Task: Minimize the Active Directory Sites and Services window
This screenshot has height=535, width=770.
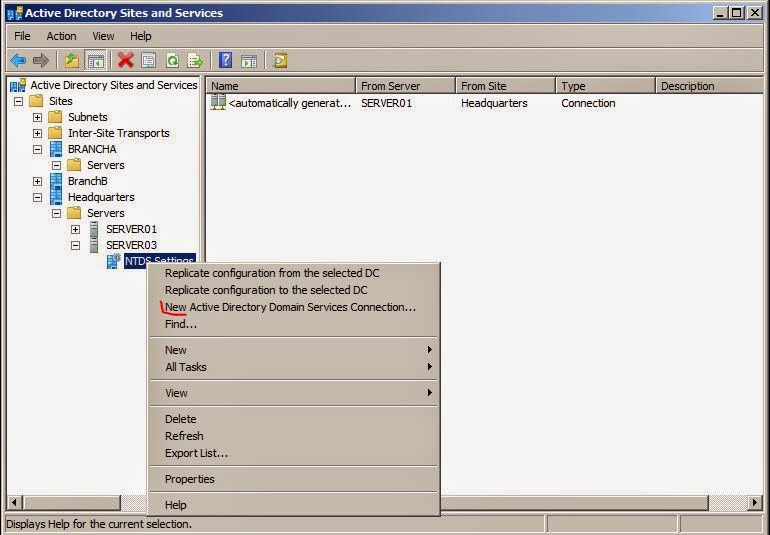Action: click(x=720, y=13)
